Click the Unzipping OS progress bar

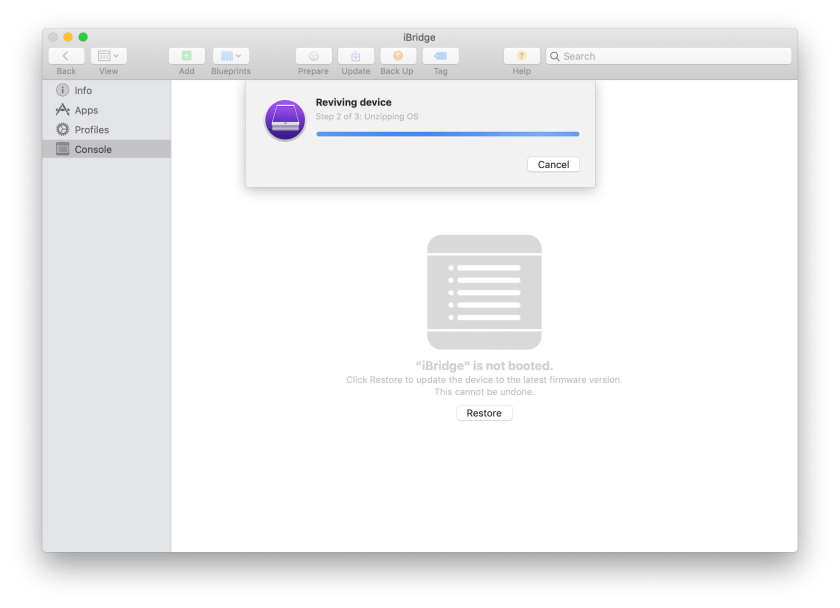tap(447, 134)
